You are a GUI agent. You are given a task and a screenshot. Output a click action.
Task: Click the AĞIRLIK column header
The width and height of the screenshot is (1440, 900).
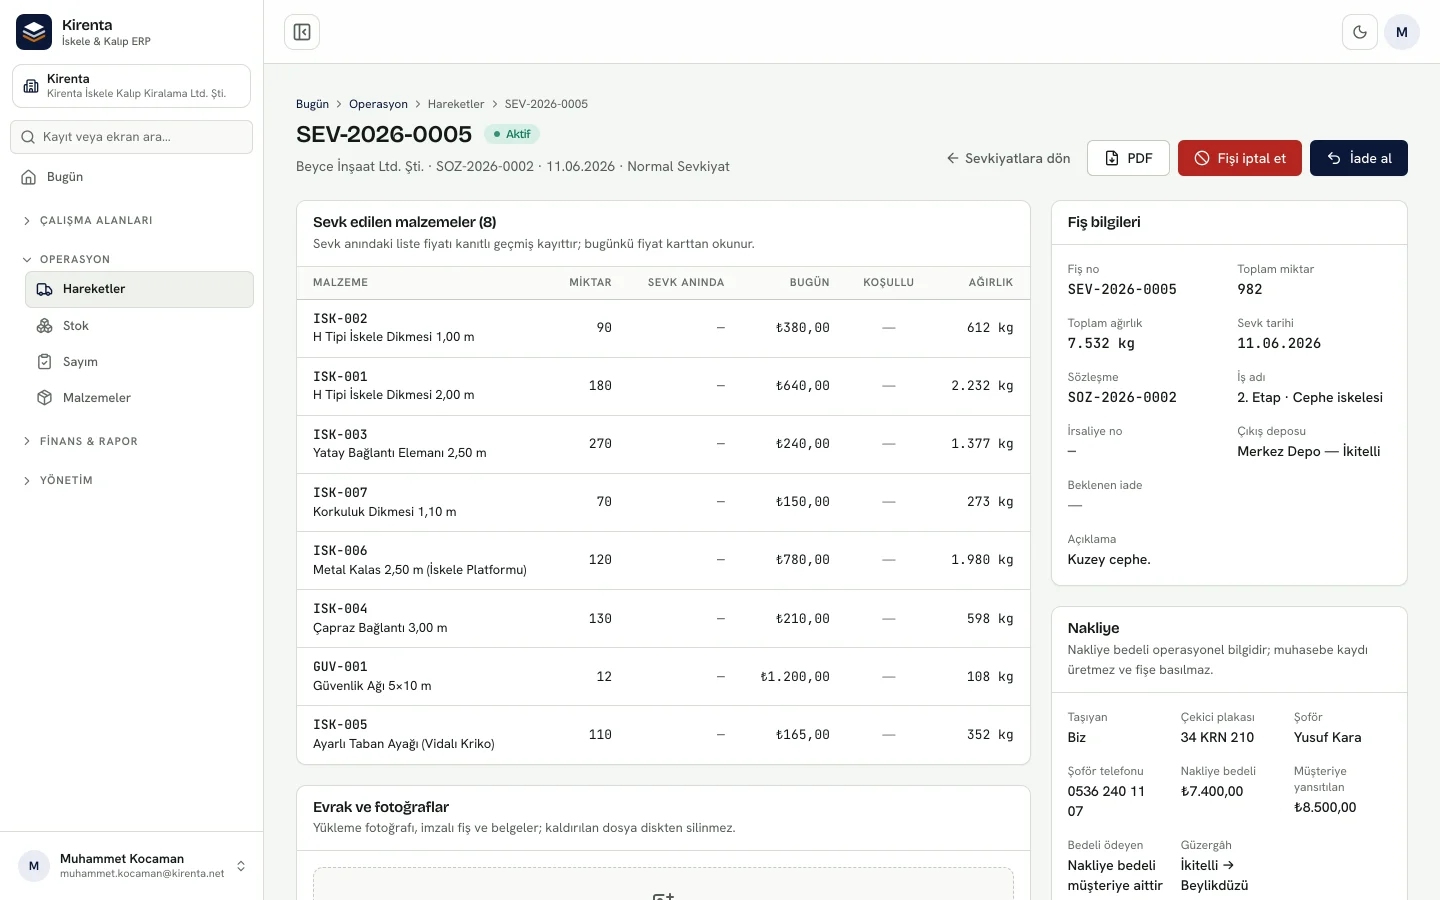pos(991,283)
